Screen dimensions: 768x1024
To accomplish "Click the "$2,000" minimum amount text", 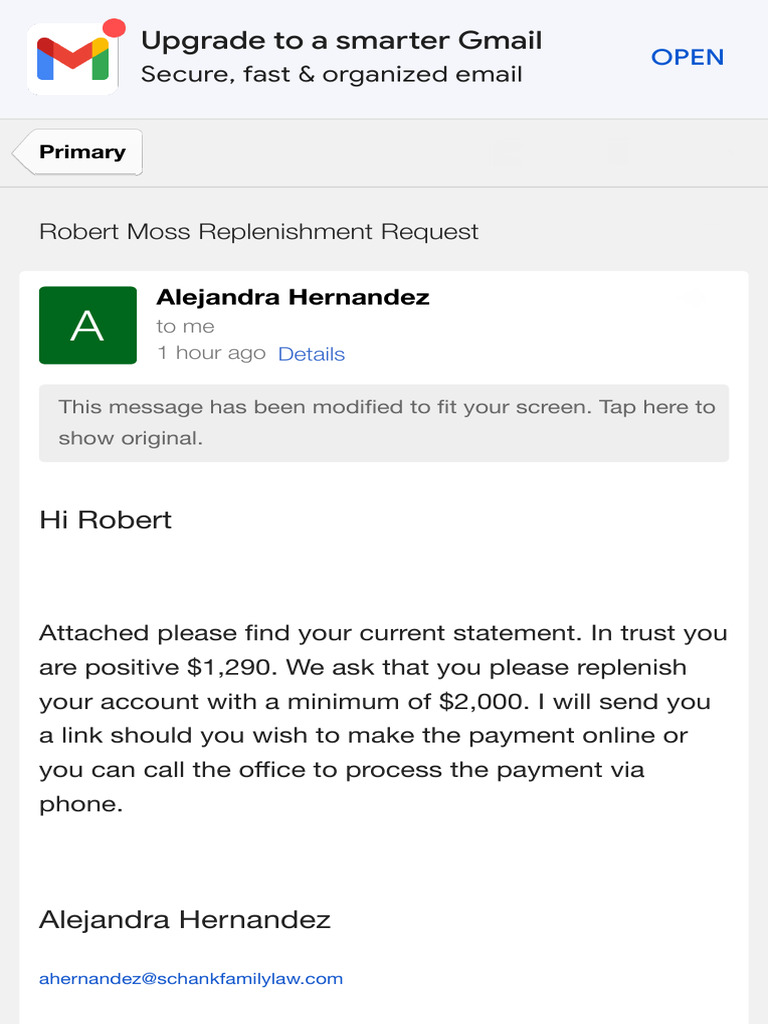I will [475, 701].
